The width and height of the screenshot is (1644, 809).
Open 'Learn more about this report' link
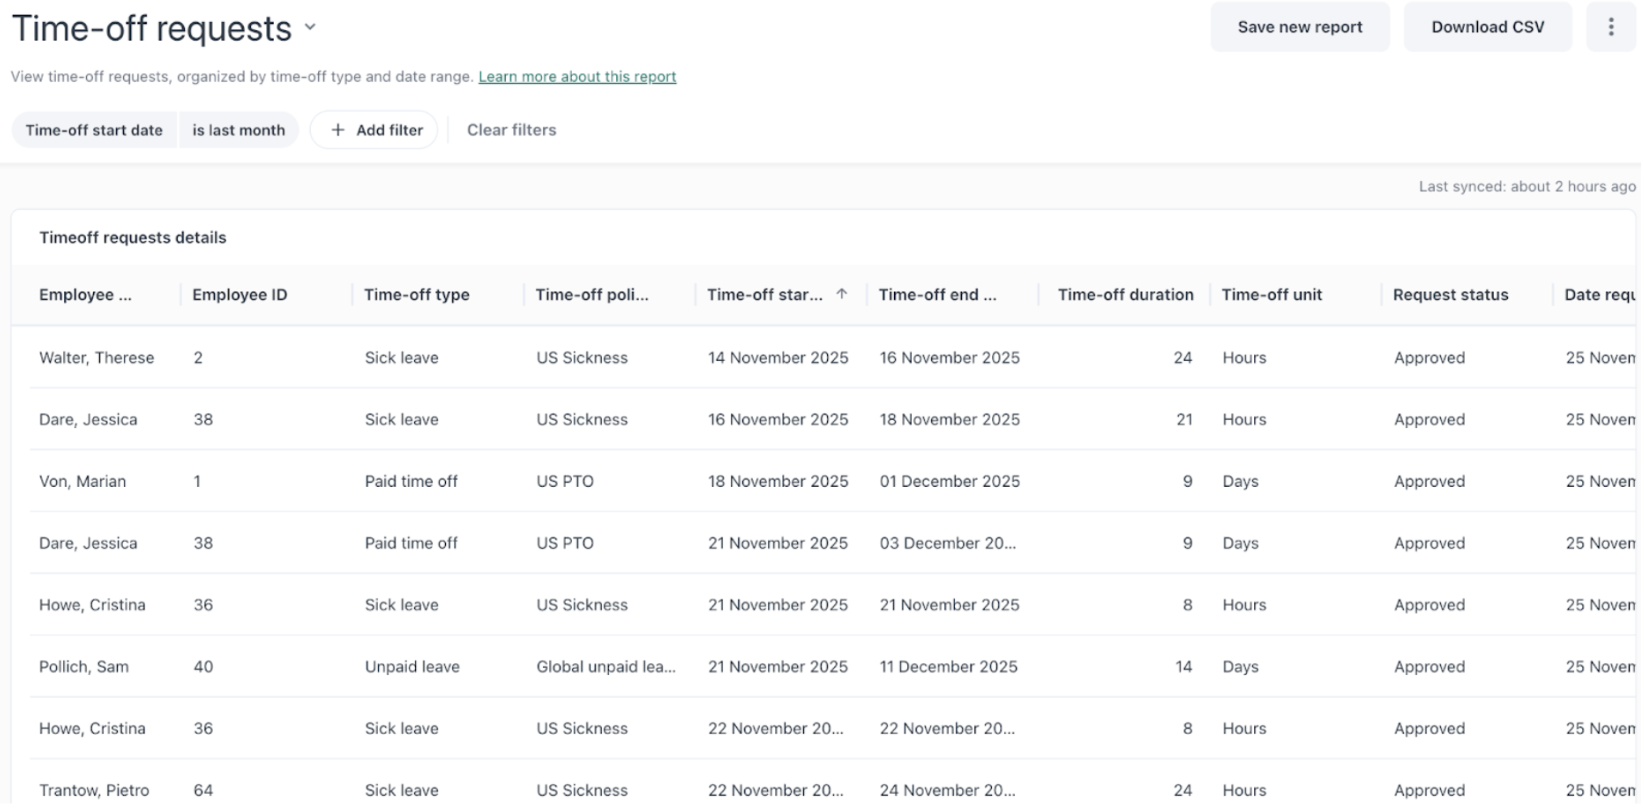(x=577, y=77)
